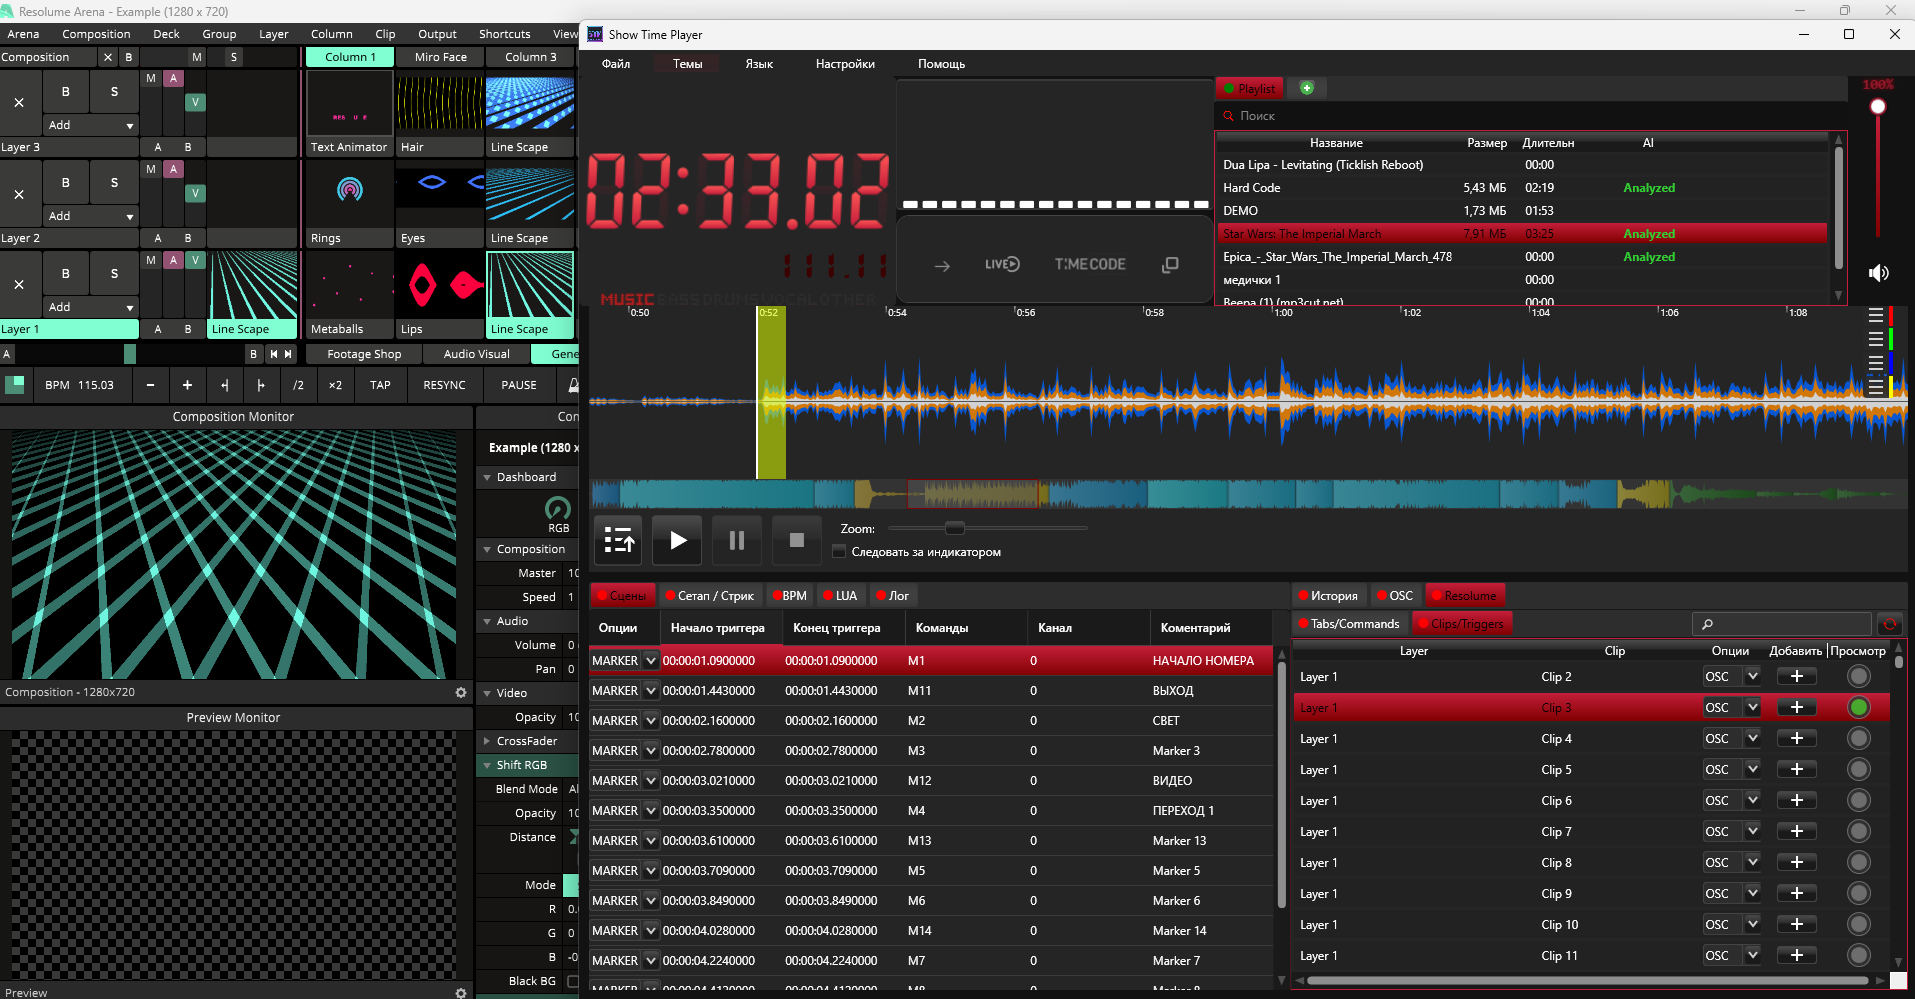The height and width of the screenshot is (999, 1915).
Task: Click the crossfader next-clip skip icon
Action: [288, 354]
